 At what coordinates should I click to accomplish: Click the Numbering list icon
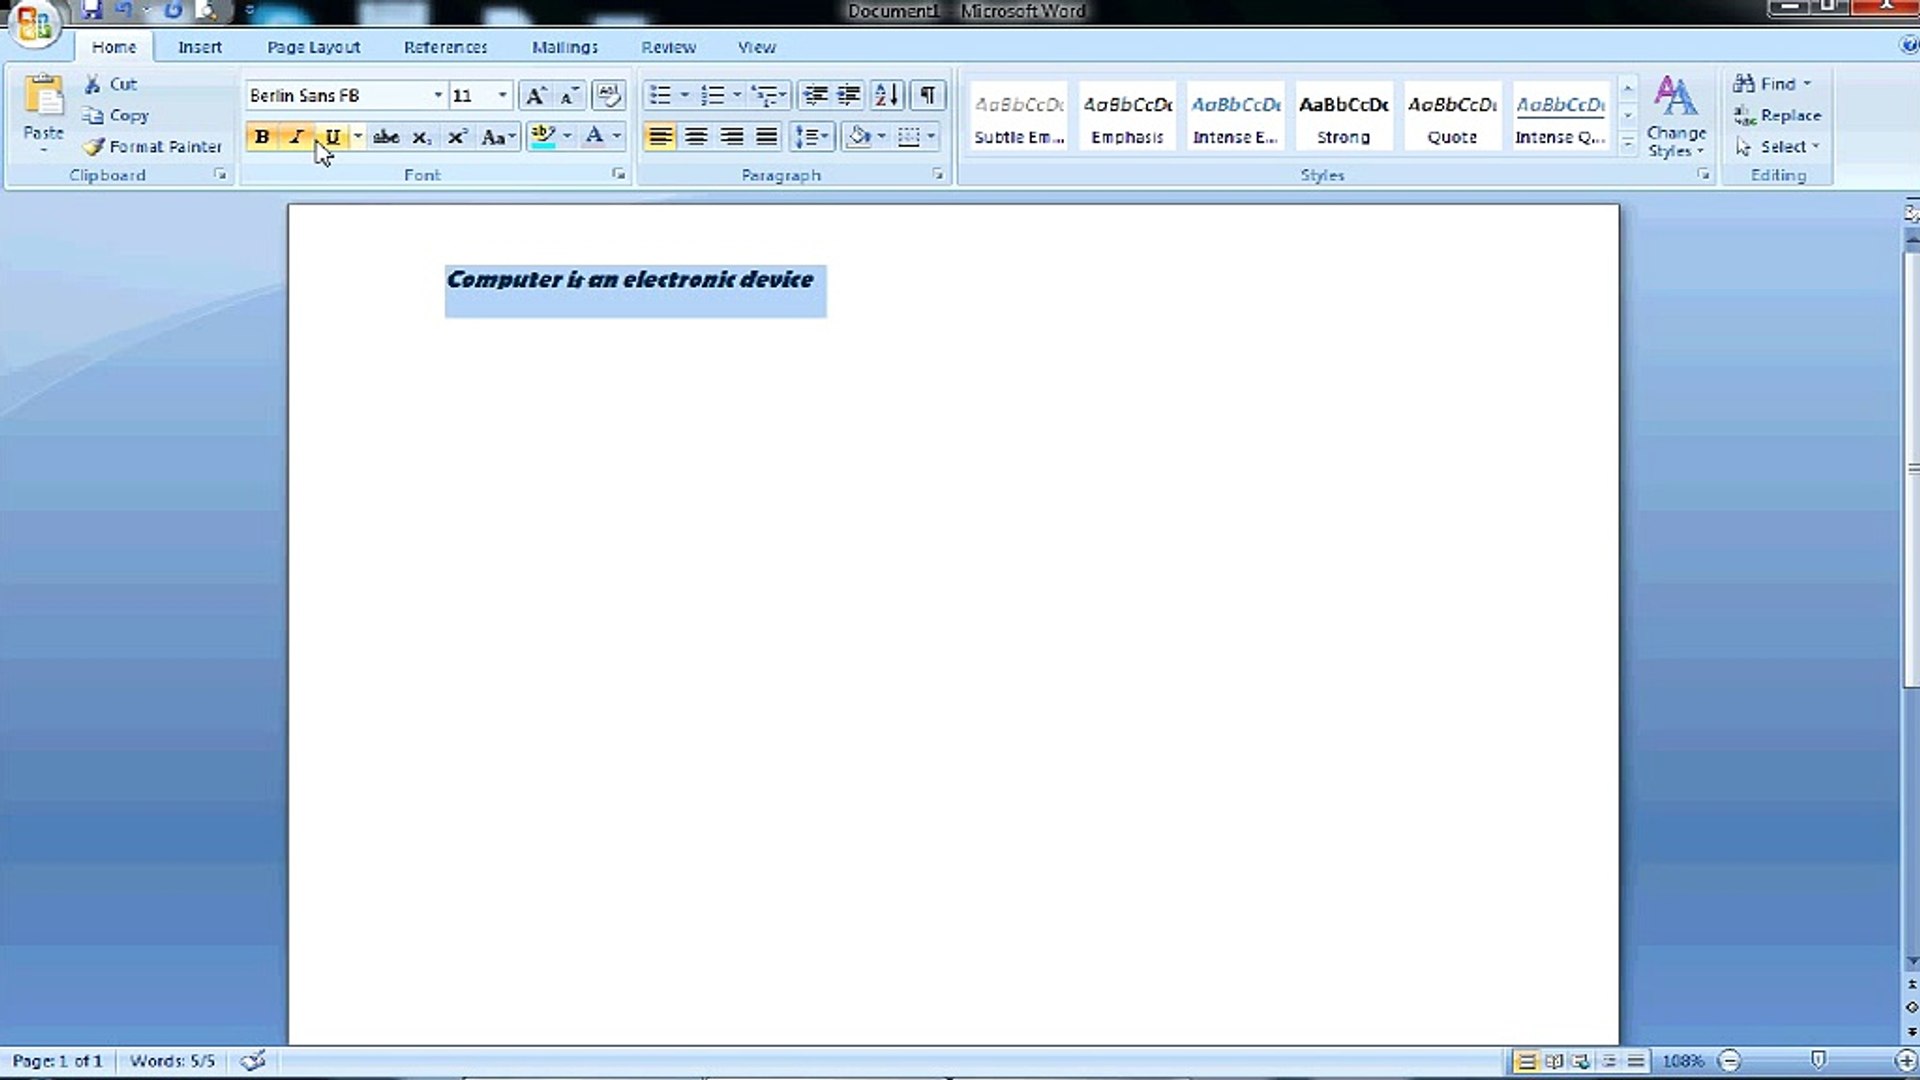(712, 95)
